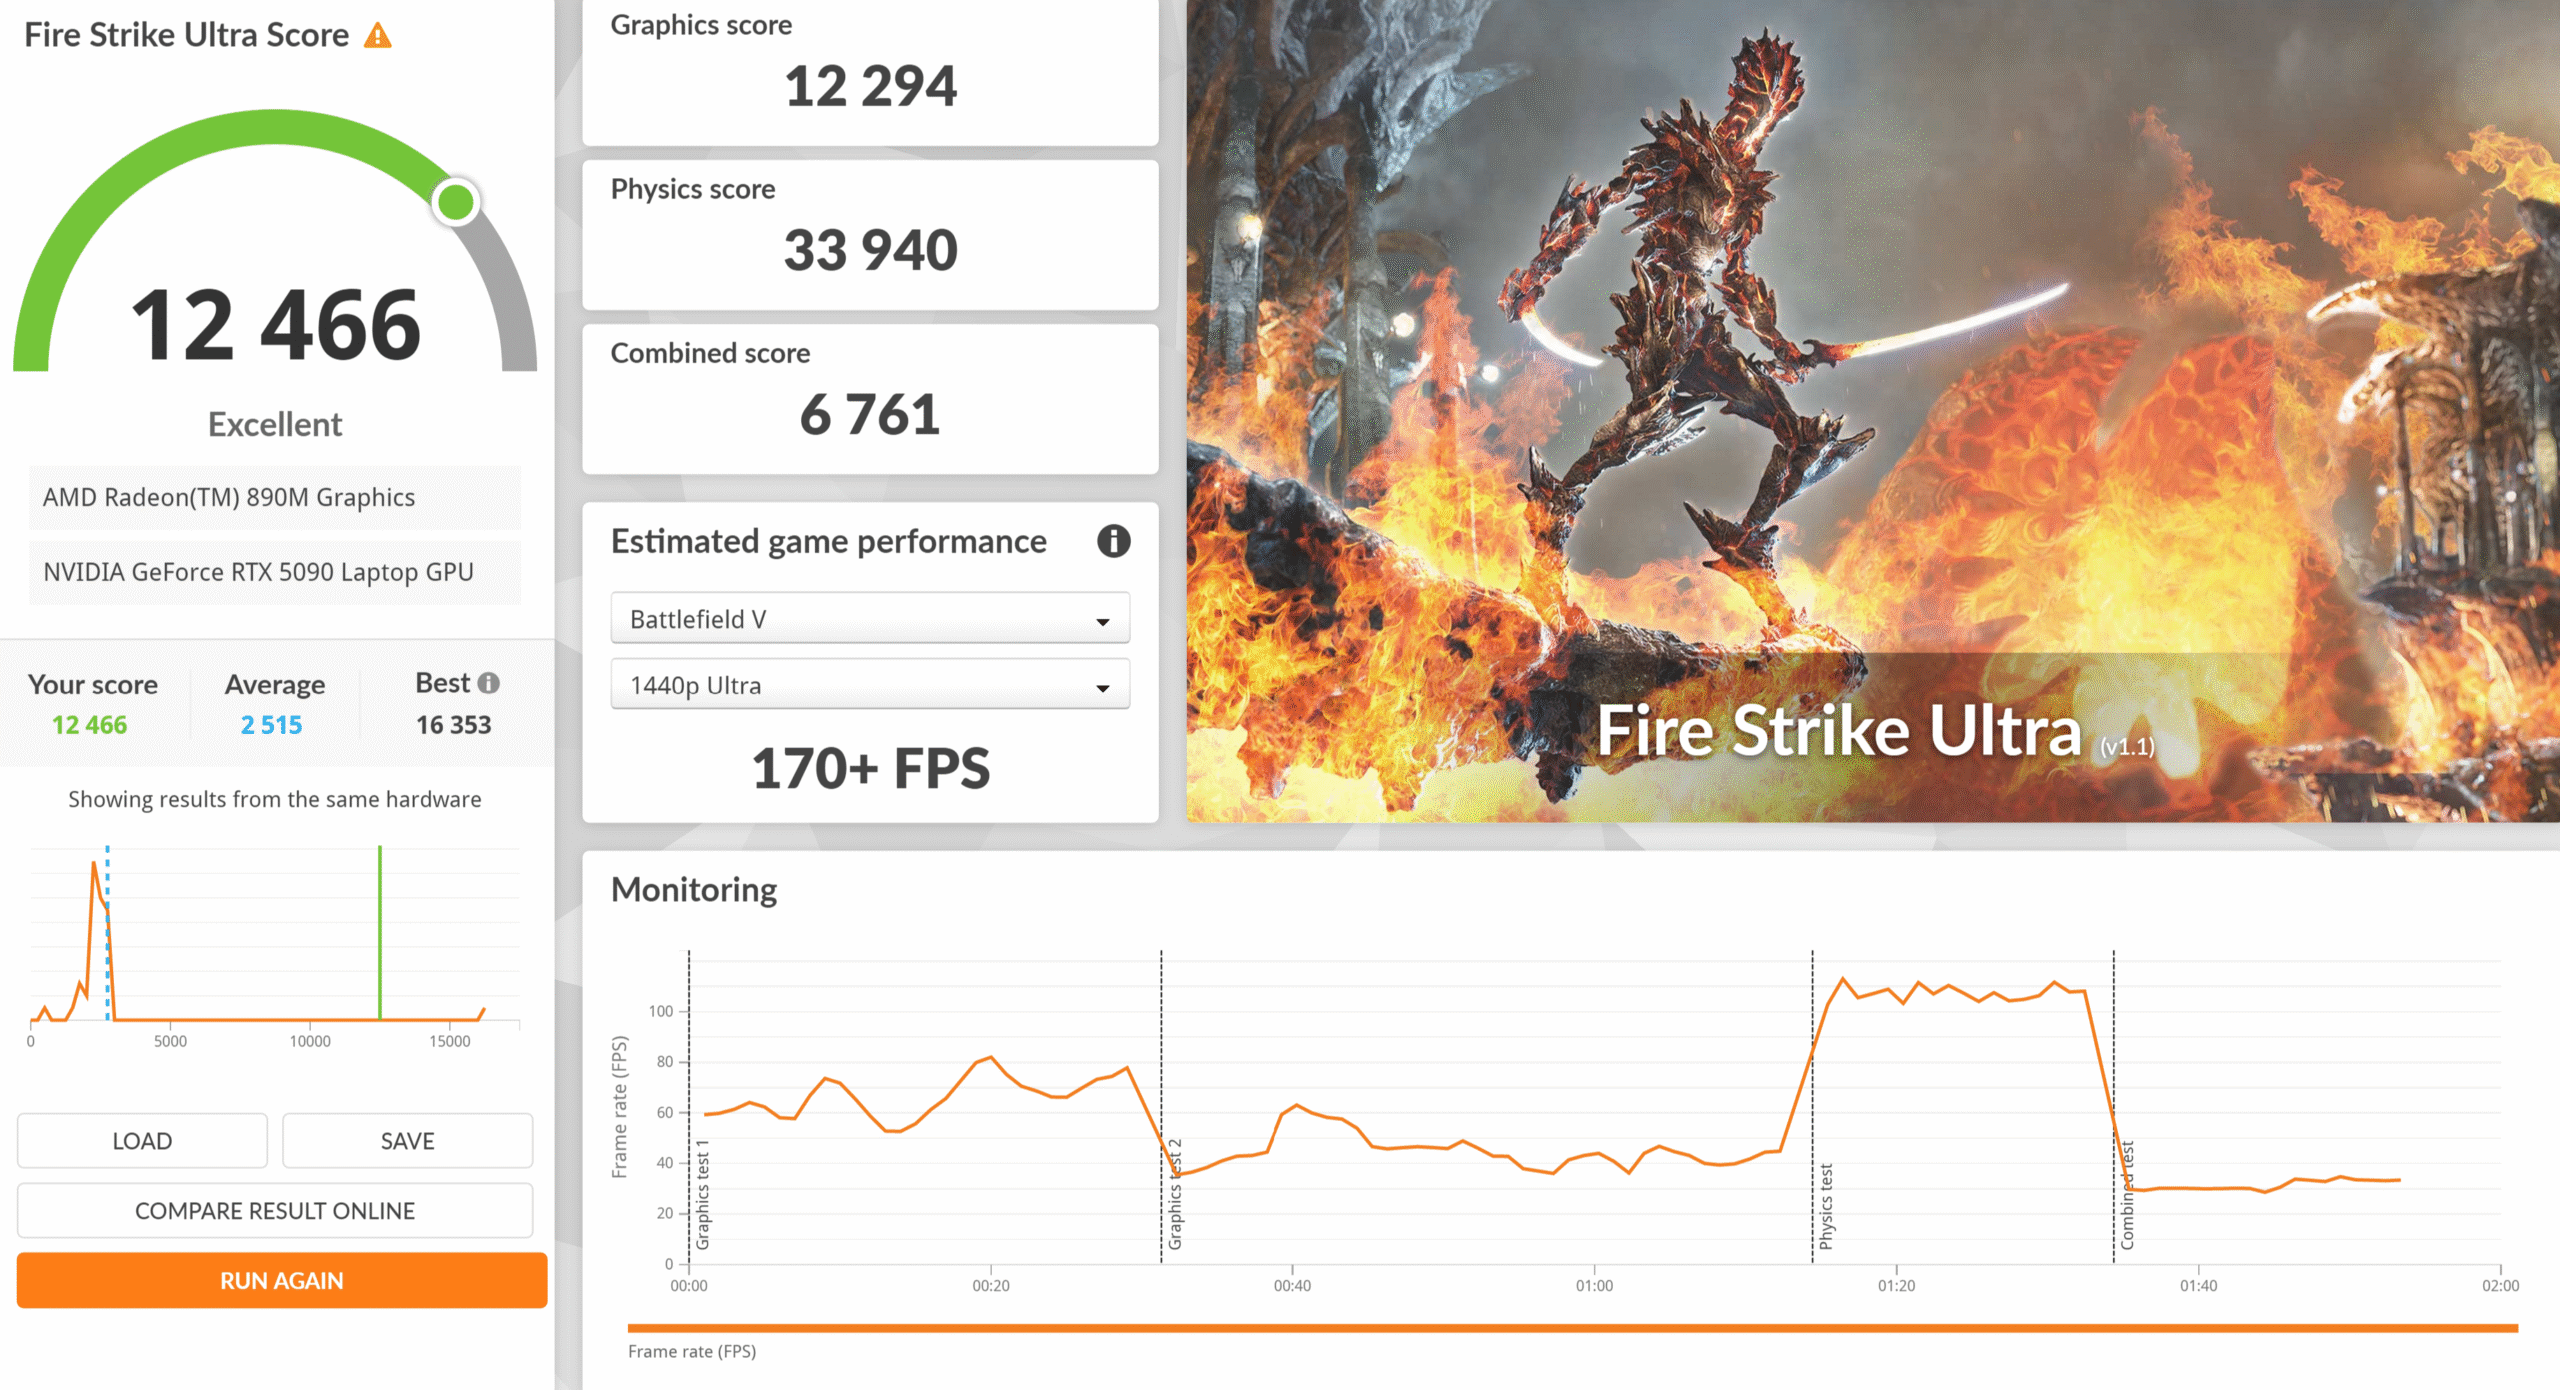
Task: Click the orange RUN AGAIN button
Action: point(281,1281)
